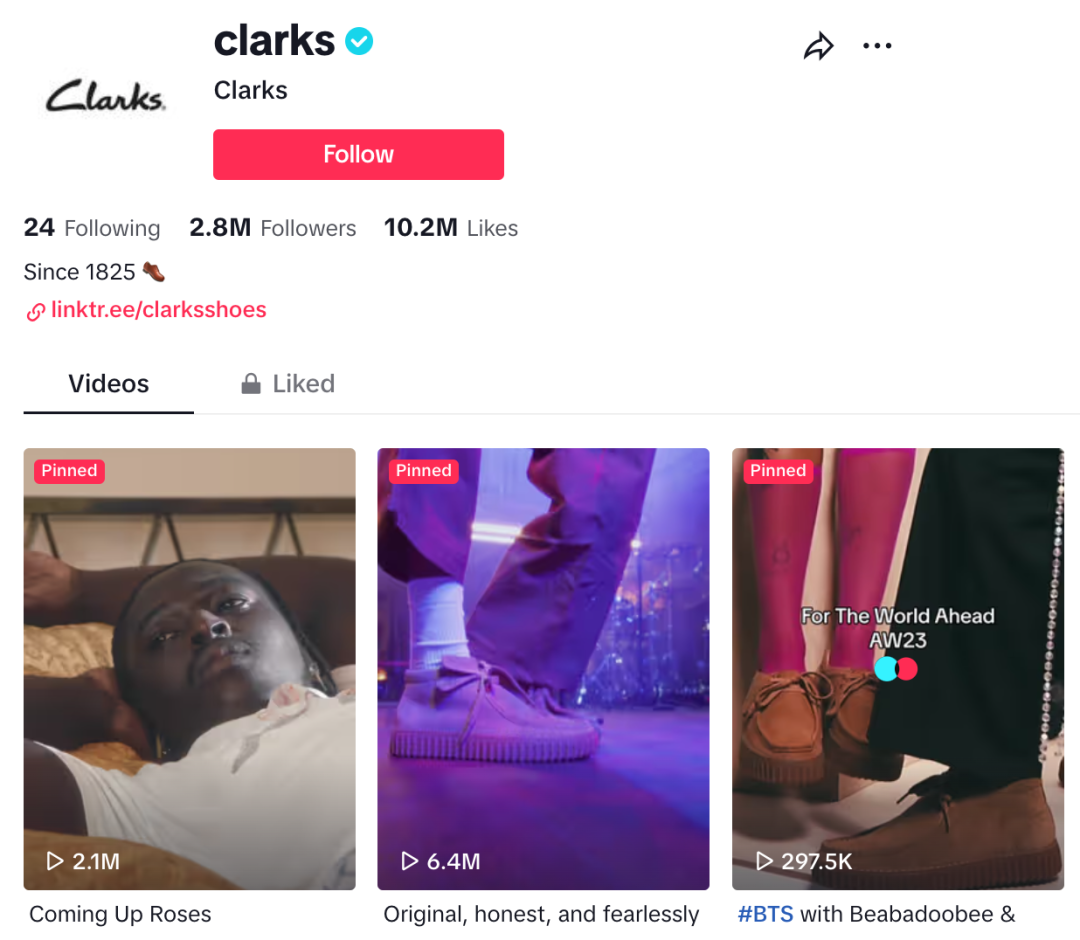Click the #BTS hashtag link
This screenshot has width=1080, height=940.
pos(765,914)
